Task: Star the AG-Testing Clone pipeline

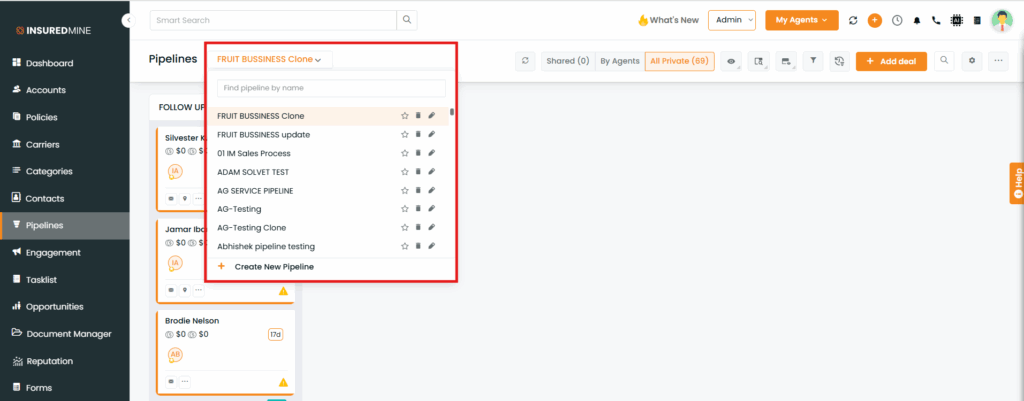Action: click(404, 228)
